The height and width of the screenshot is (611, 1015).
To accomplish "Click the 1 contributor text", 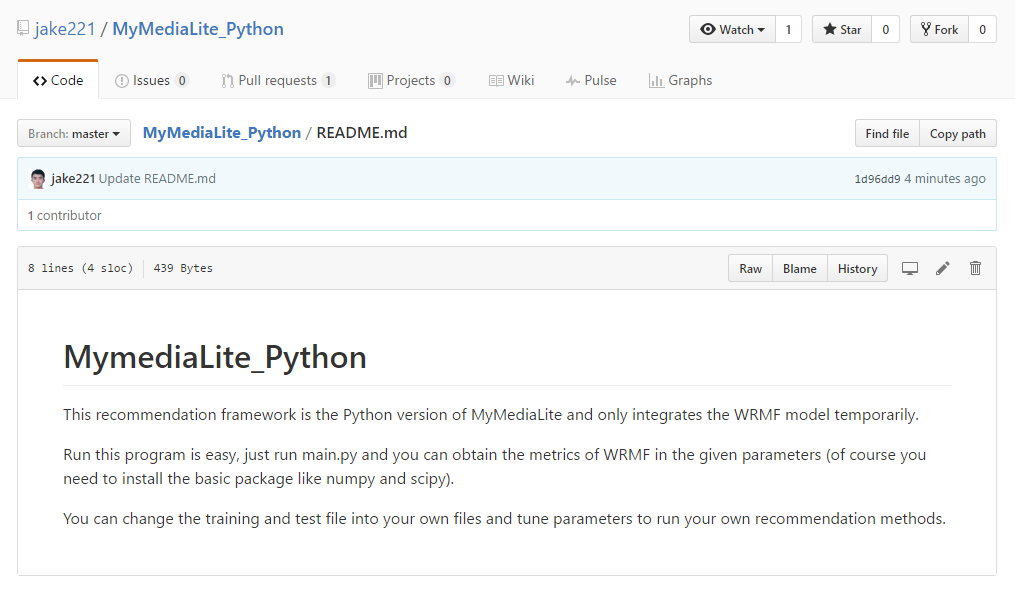I will 65,216.
